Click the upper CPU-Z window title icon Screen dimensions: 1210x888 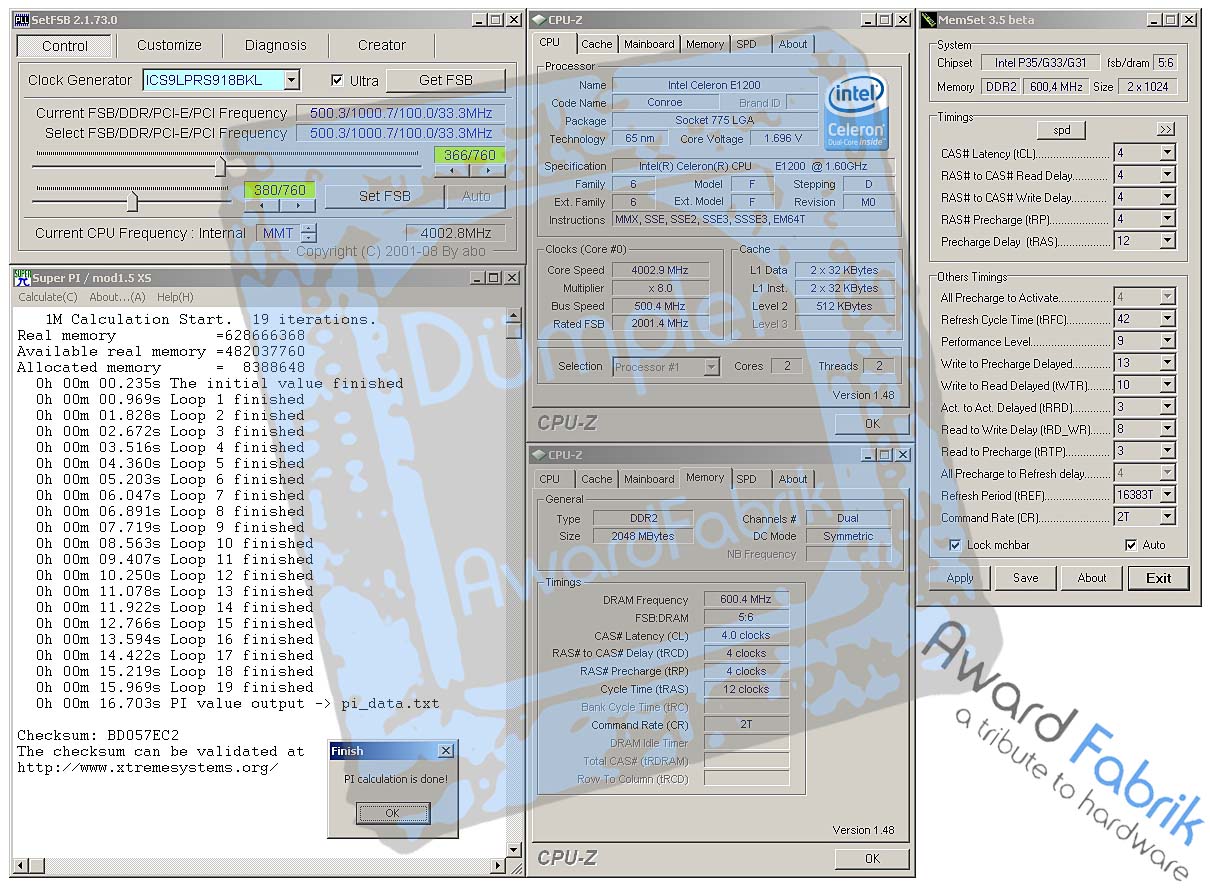538,20
